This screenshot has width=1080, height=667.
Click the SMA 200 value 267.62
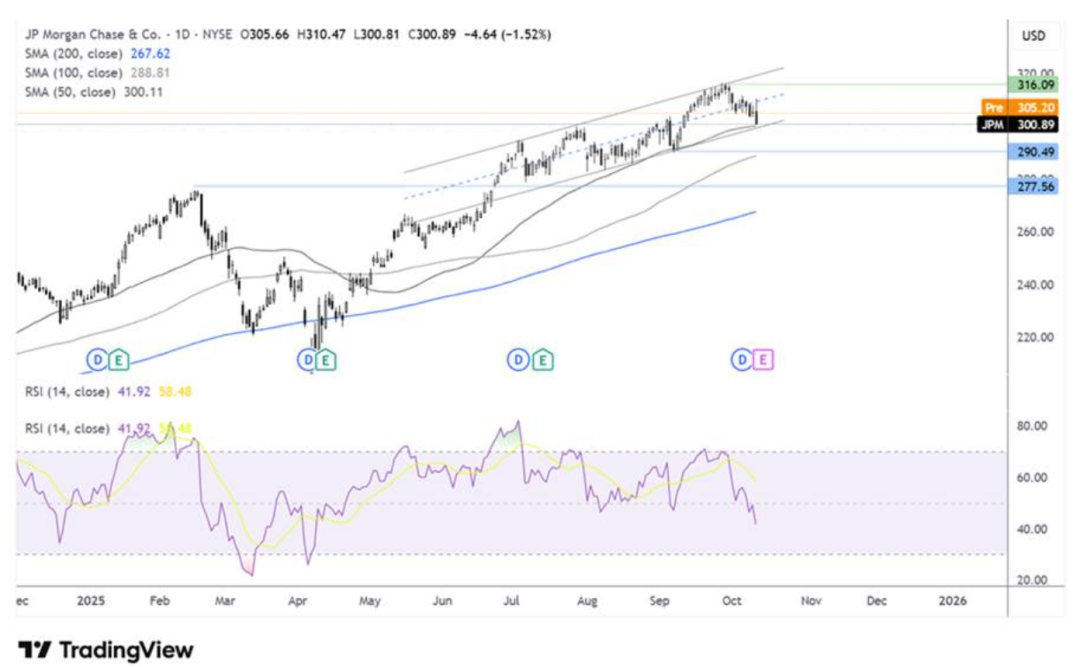point(150,53)
